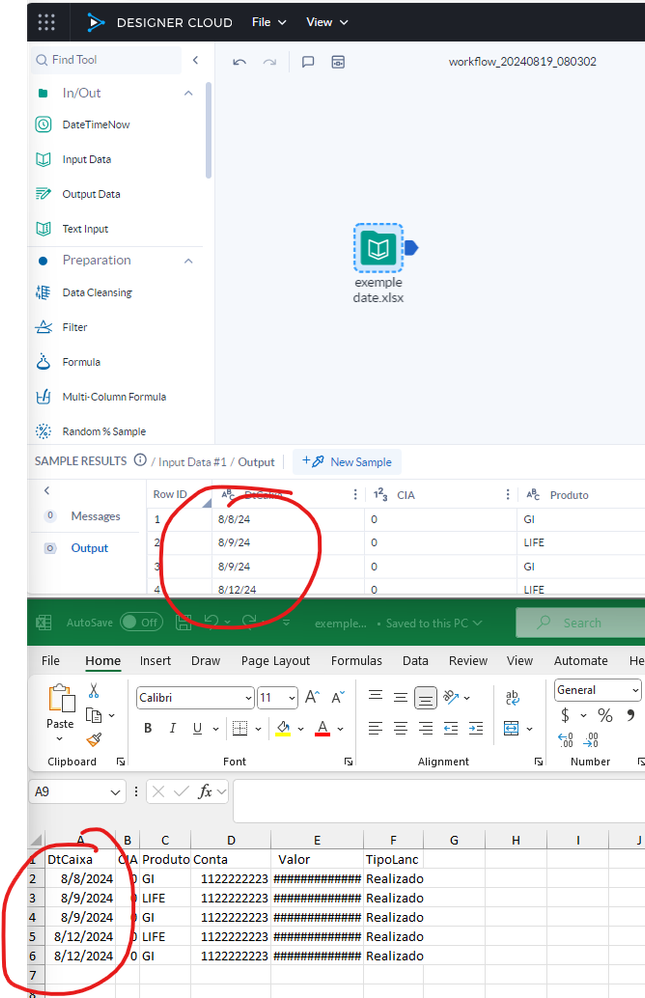The image size is (645, 998).
Task: Select the Data Cleansing tool
Action: click(97, 292)
